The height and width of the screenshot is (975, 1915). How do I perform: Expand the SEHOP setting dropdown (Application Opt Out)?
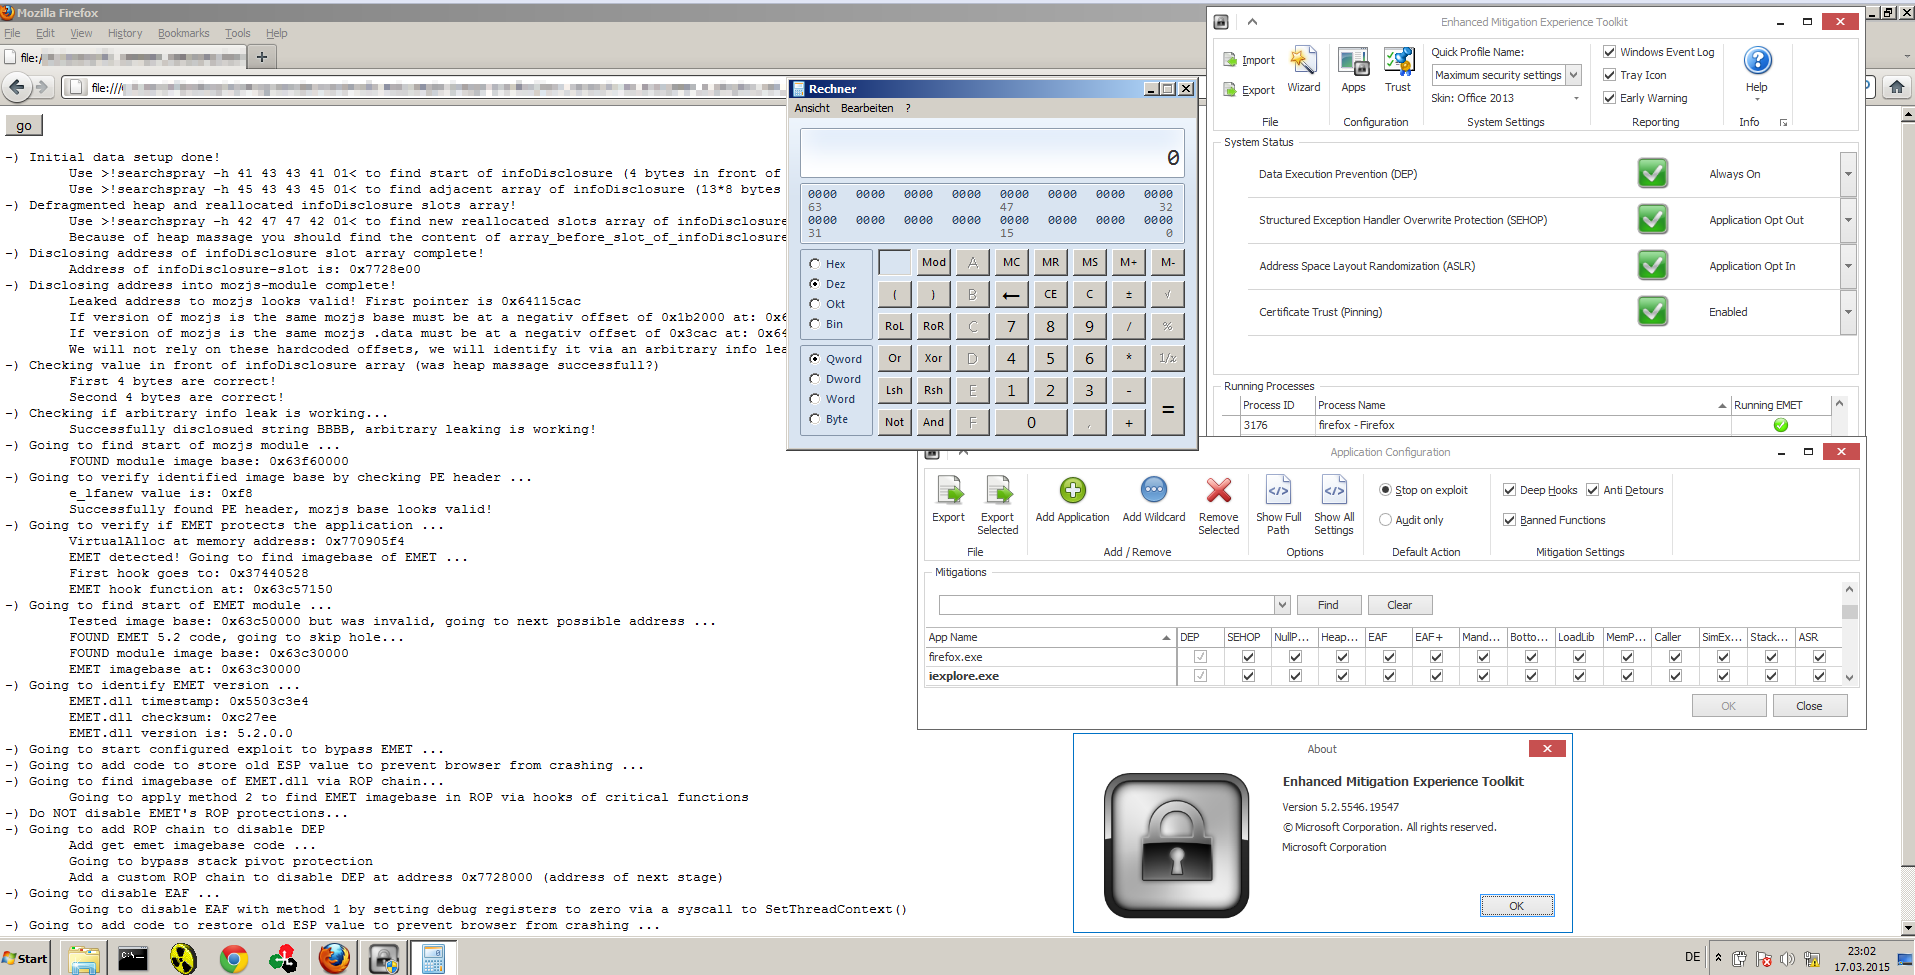pos(1848,220)
